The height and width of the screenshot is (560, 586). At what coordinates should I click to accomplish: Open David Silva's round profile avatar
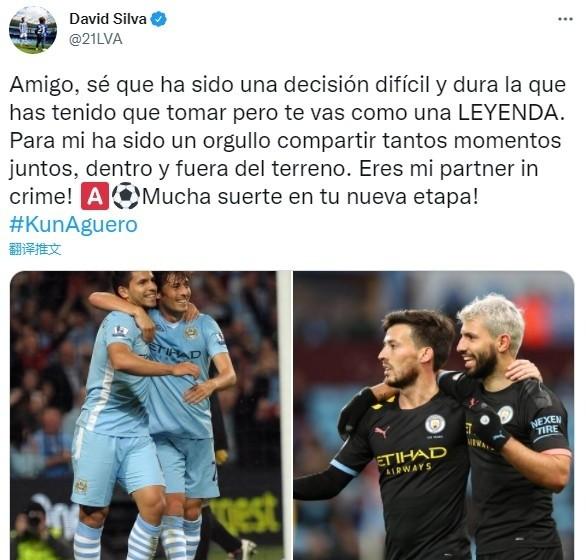click(x=33, y=30)
